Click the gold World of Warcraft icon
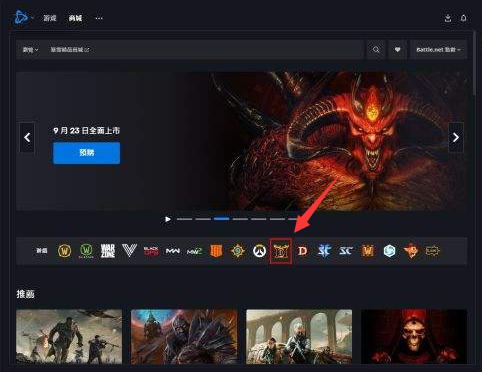 [x=64, y=251]
